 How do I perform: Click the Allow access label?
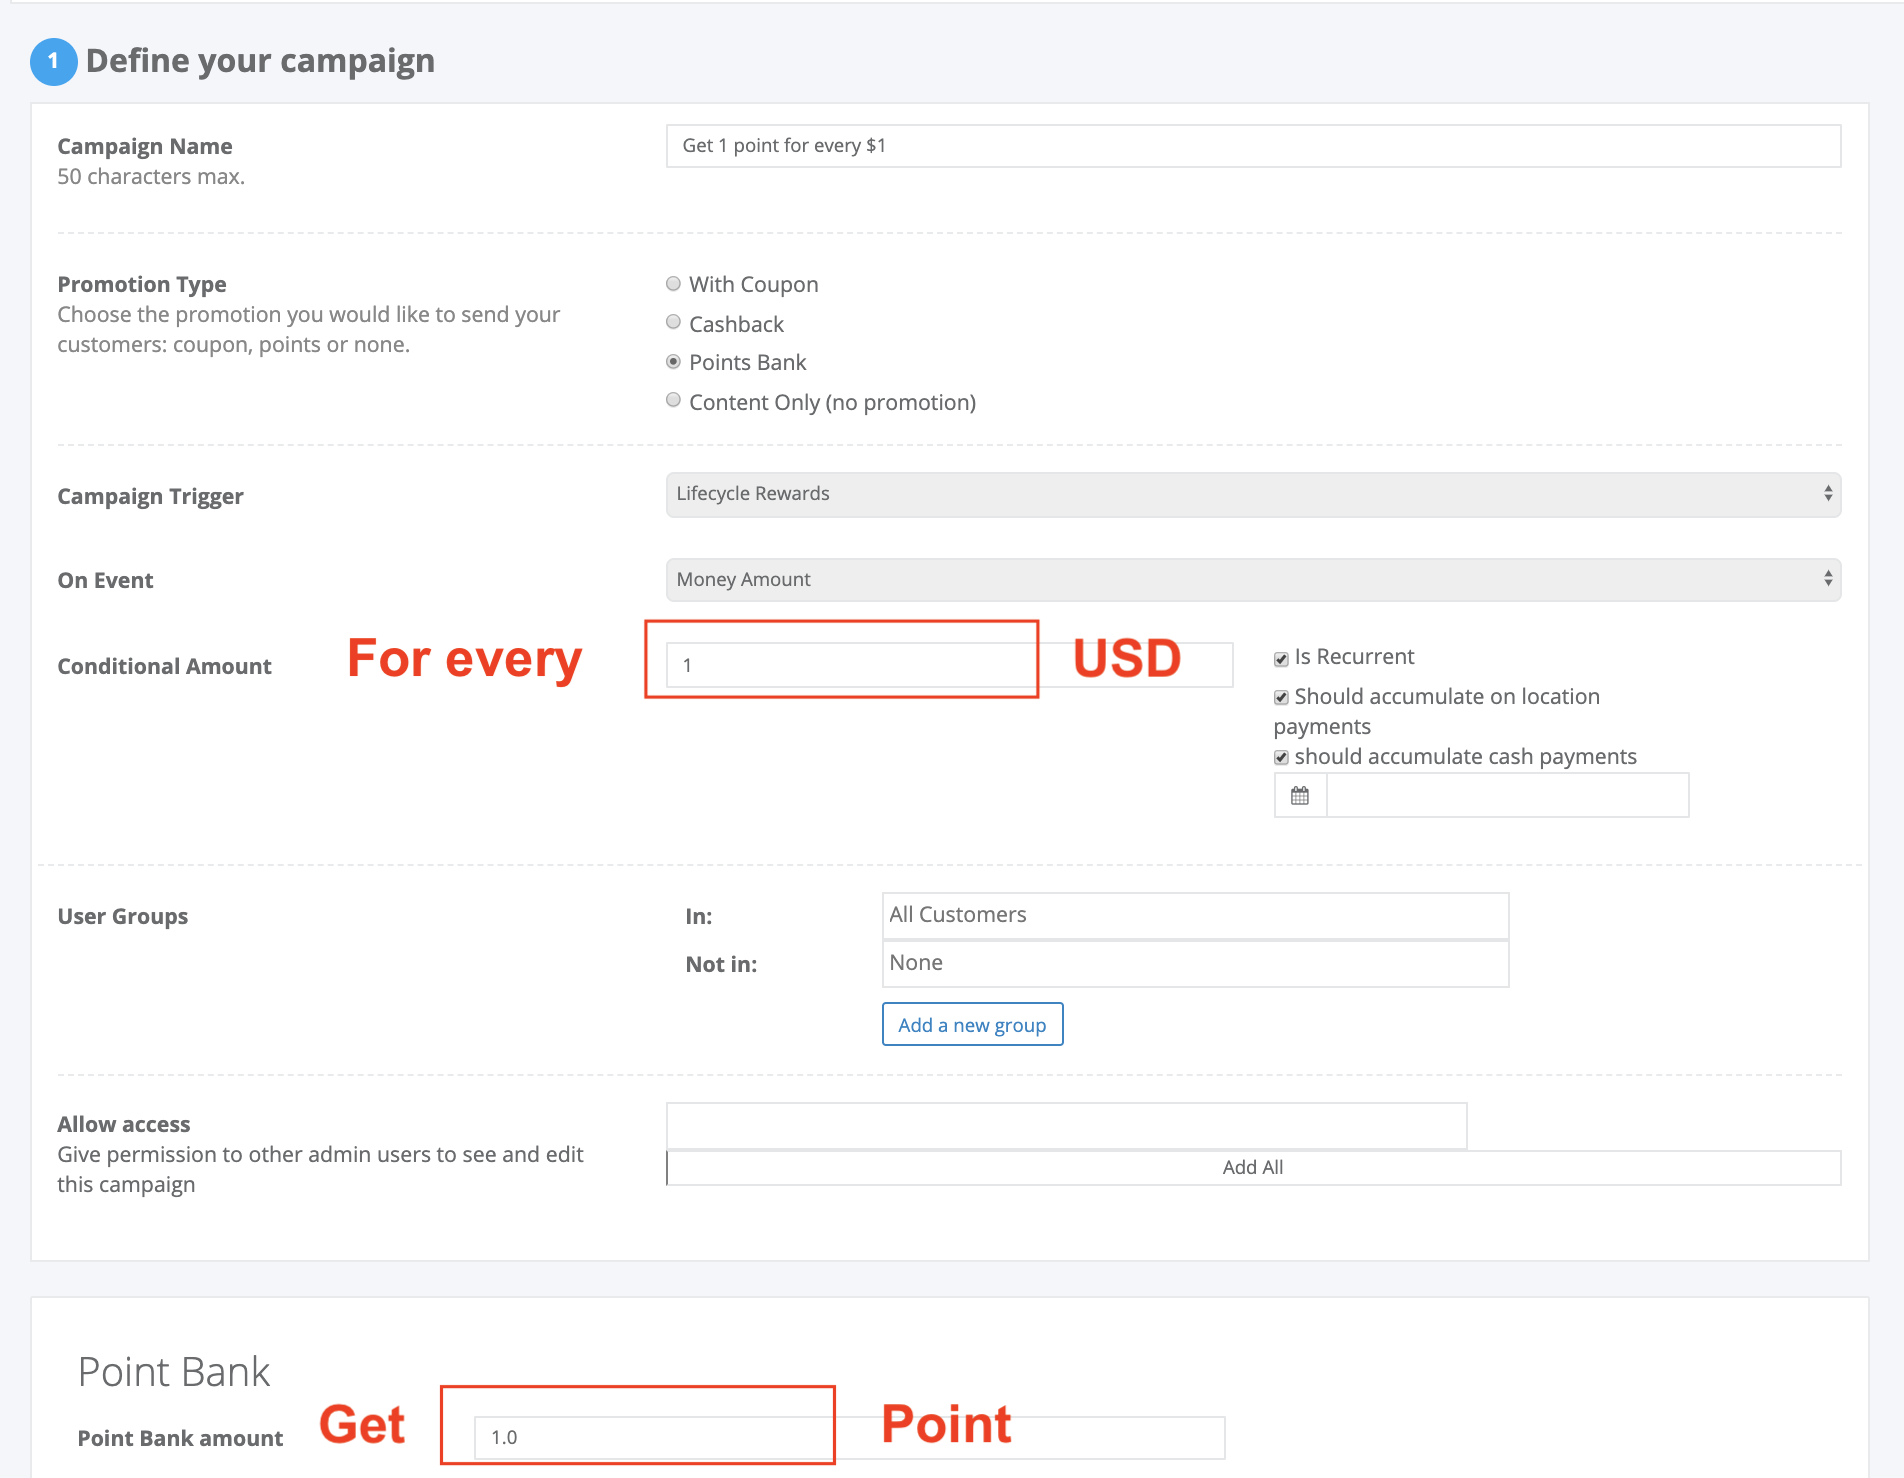124,1124
